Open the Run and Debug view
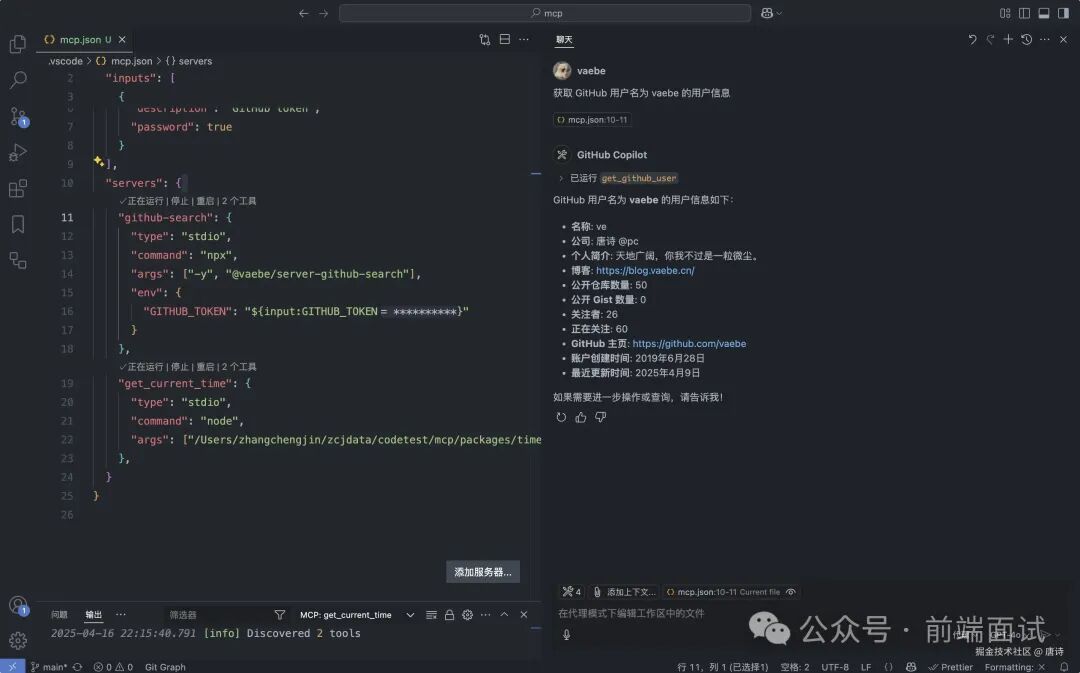Screen dimensions: 1080x673 (x=18, y=152)
